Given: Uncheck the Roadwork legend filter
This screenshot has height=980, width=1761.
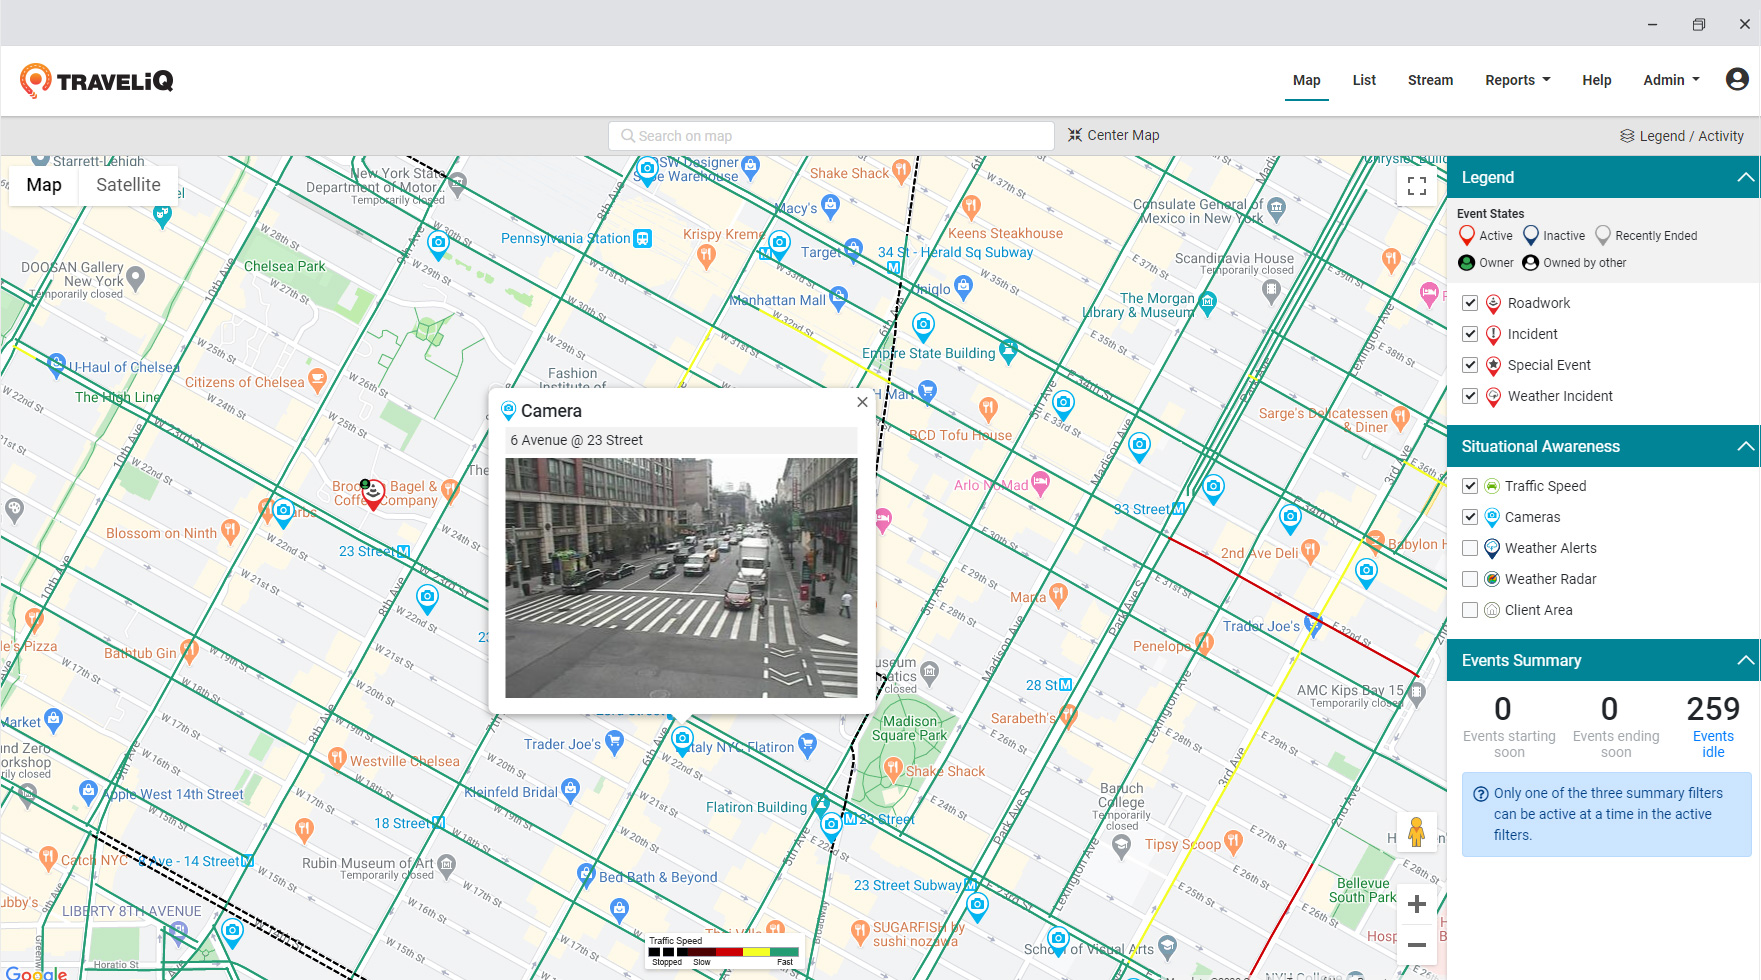Looking at the screenshot, I should pos(1470,302).
